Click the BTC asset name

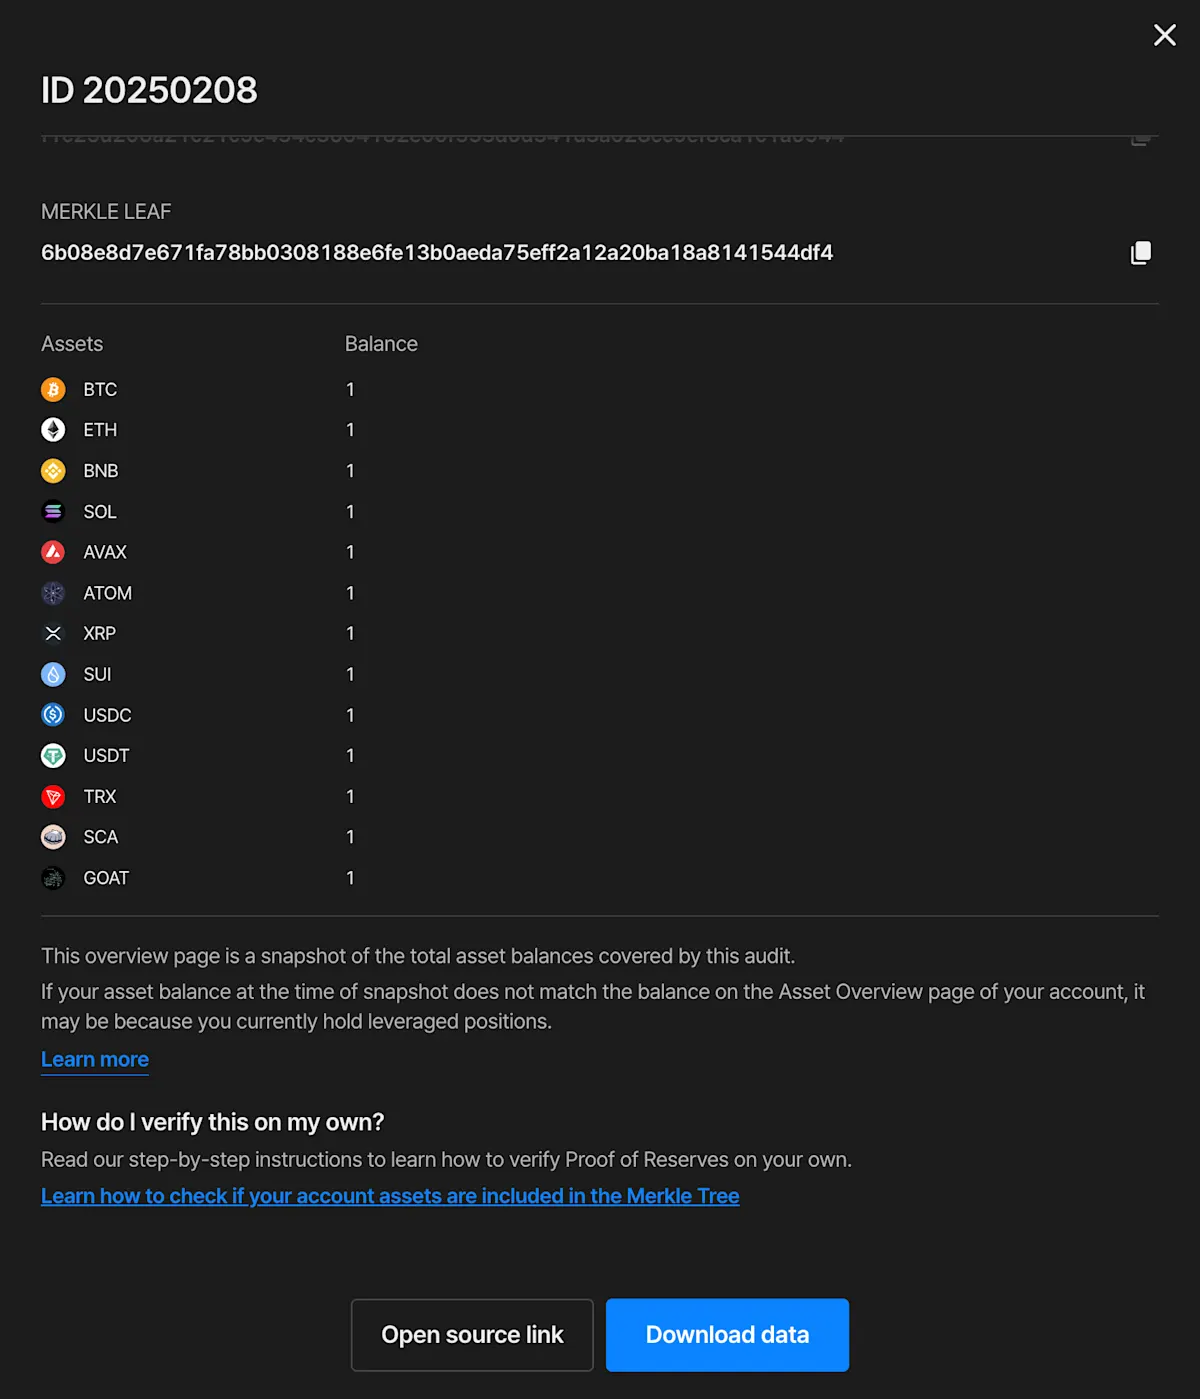(x=100, y=390)
